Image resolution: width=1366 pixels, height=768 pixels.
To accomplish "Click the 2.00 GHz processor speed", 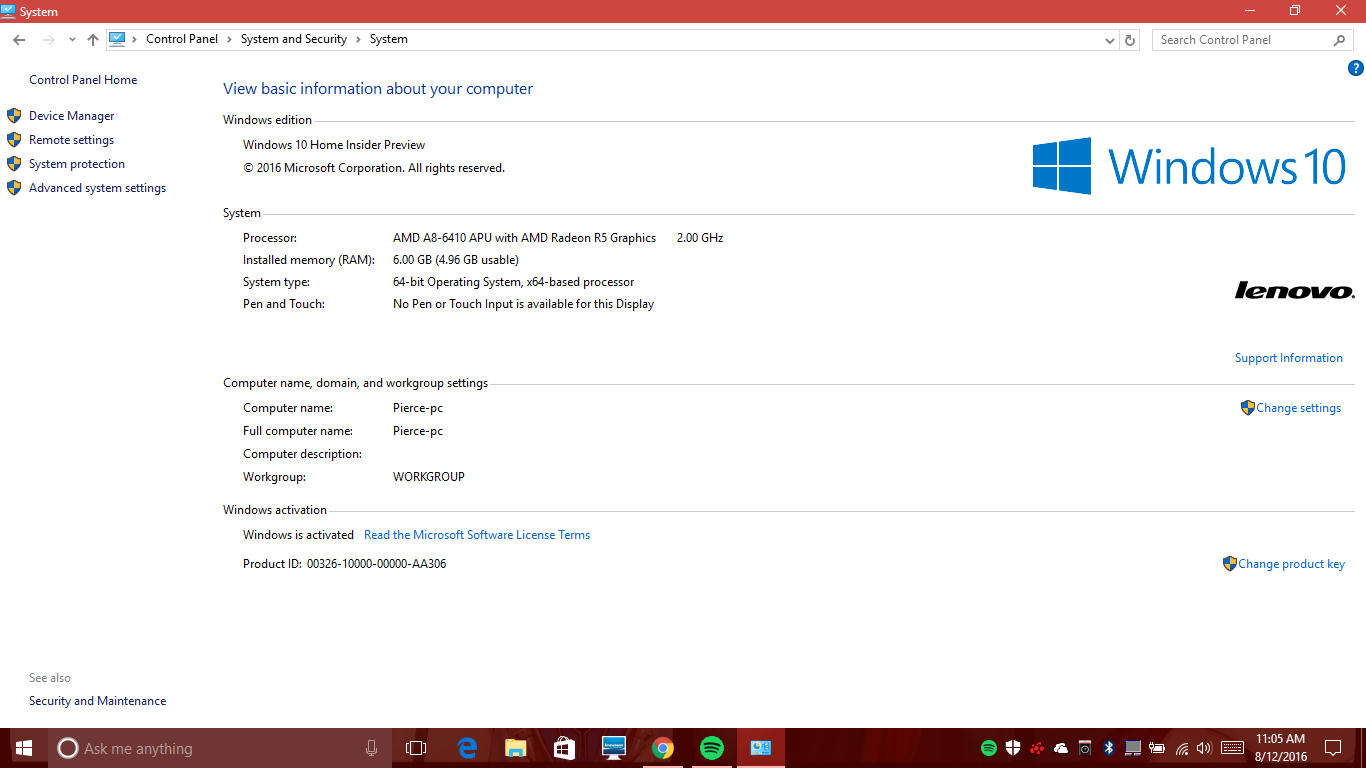I will pyautogui.click(x=700, y=238).
